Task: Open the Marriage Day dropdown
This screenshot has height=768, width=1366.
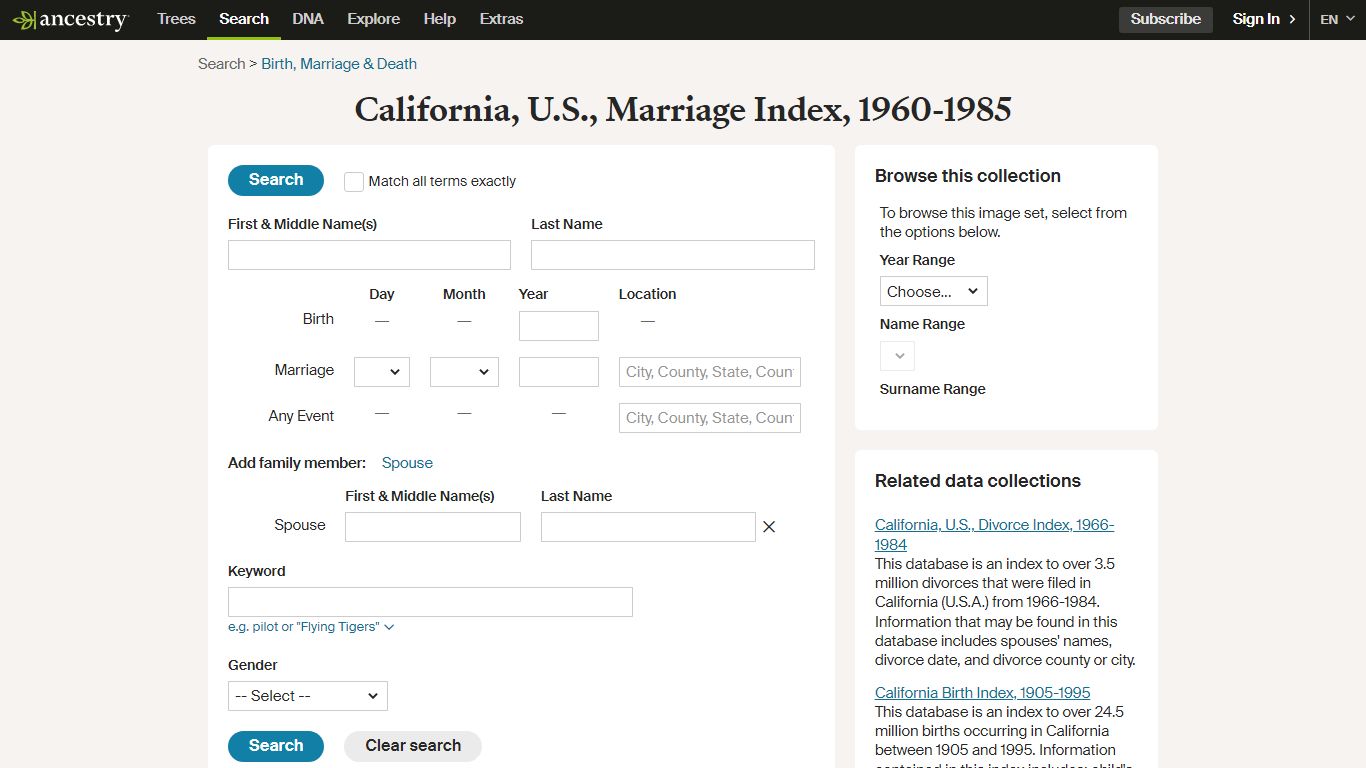Action: 382,372
